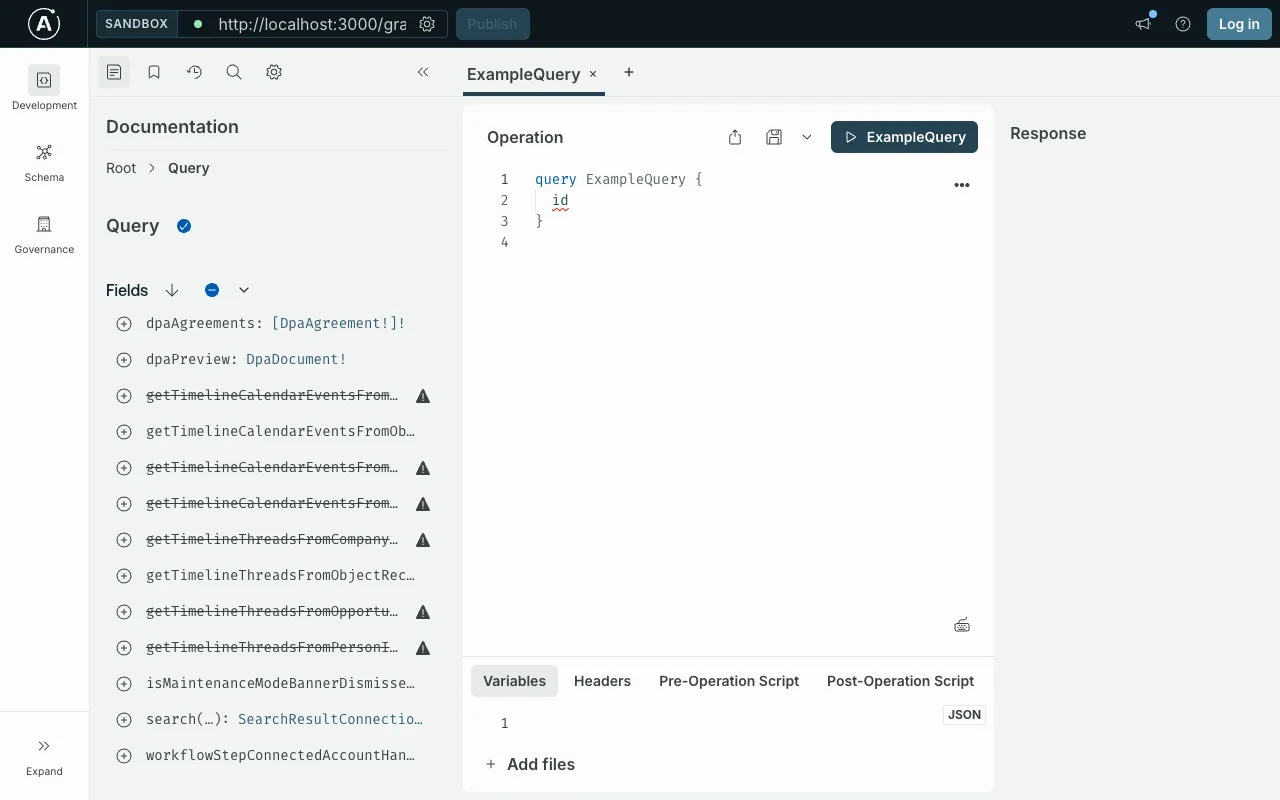Switch to the Headers tab
Image resolution: width=1280 pixels, height=800 pixels.
(x=602, y=681)
